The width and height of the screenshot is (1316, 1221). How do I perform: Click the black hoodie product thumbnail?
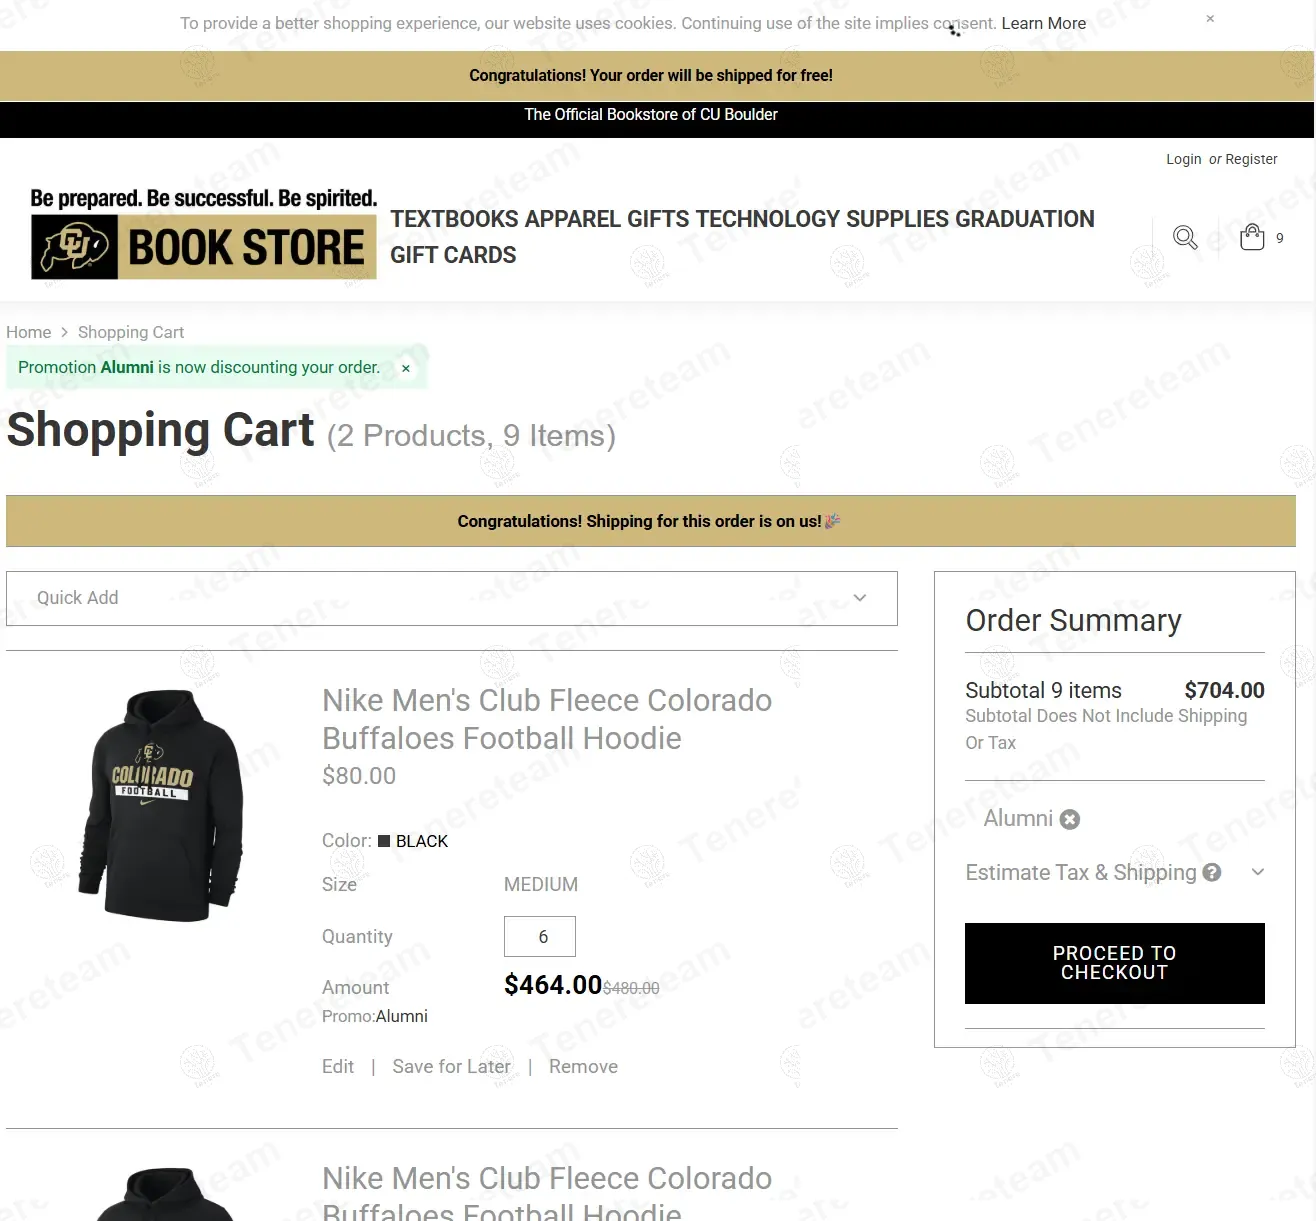pyautogui.click(x=160, y=806)
